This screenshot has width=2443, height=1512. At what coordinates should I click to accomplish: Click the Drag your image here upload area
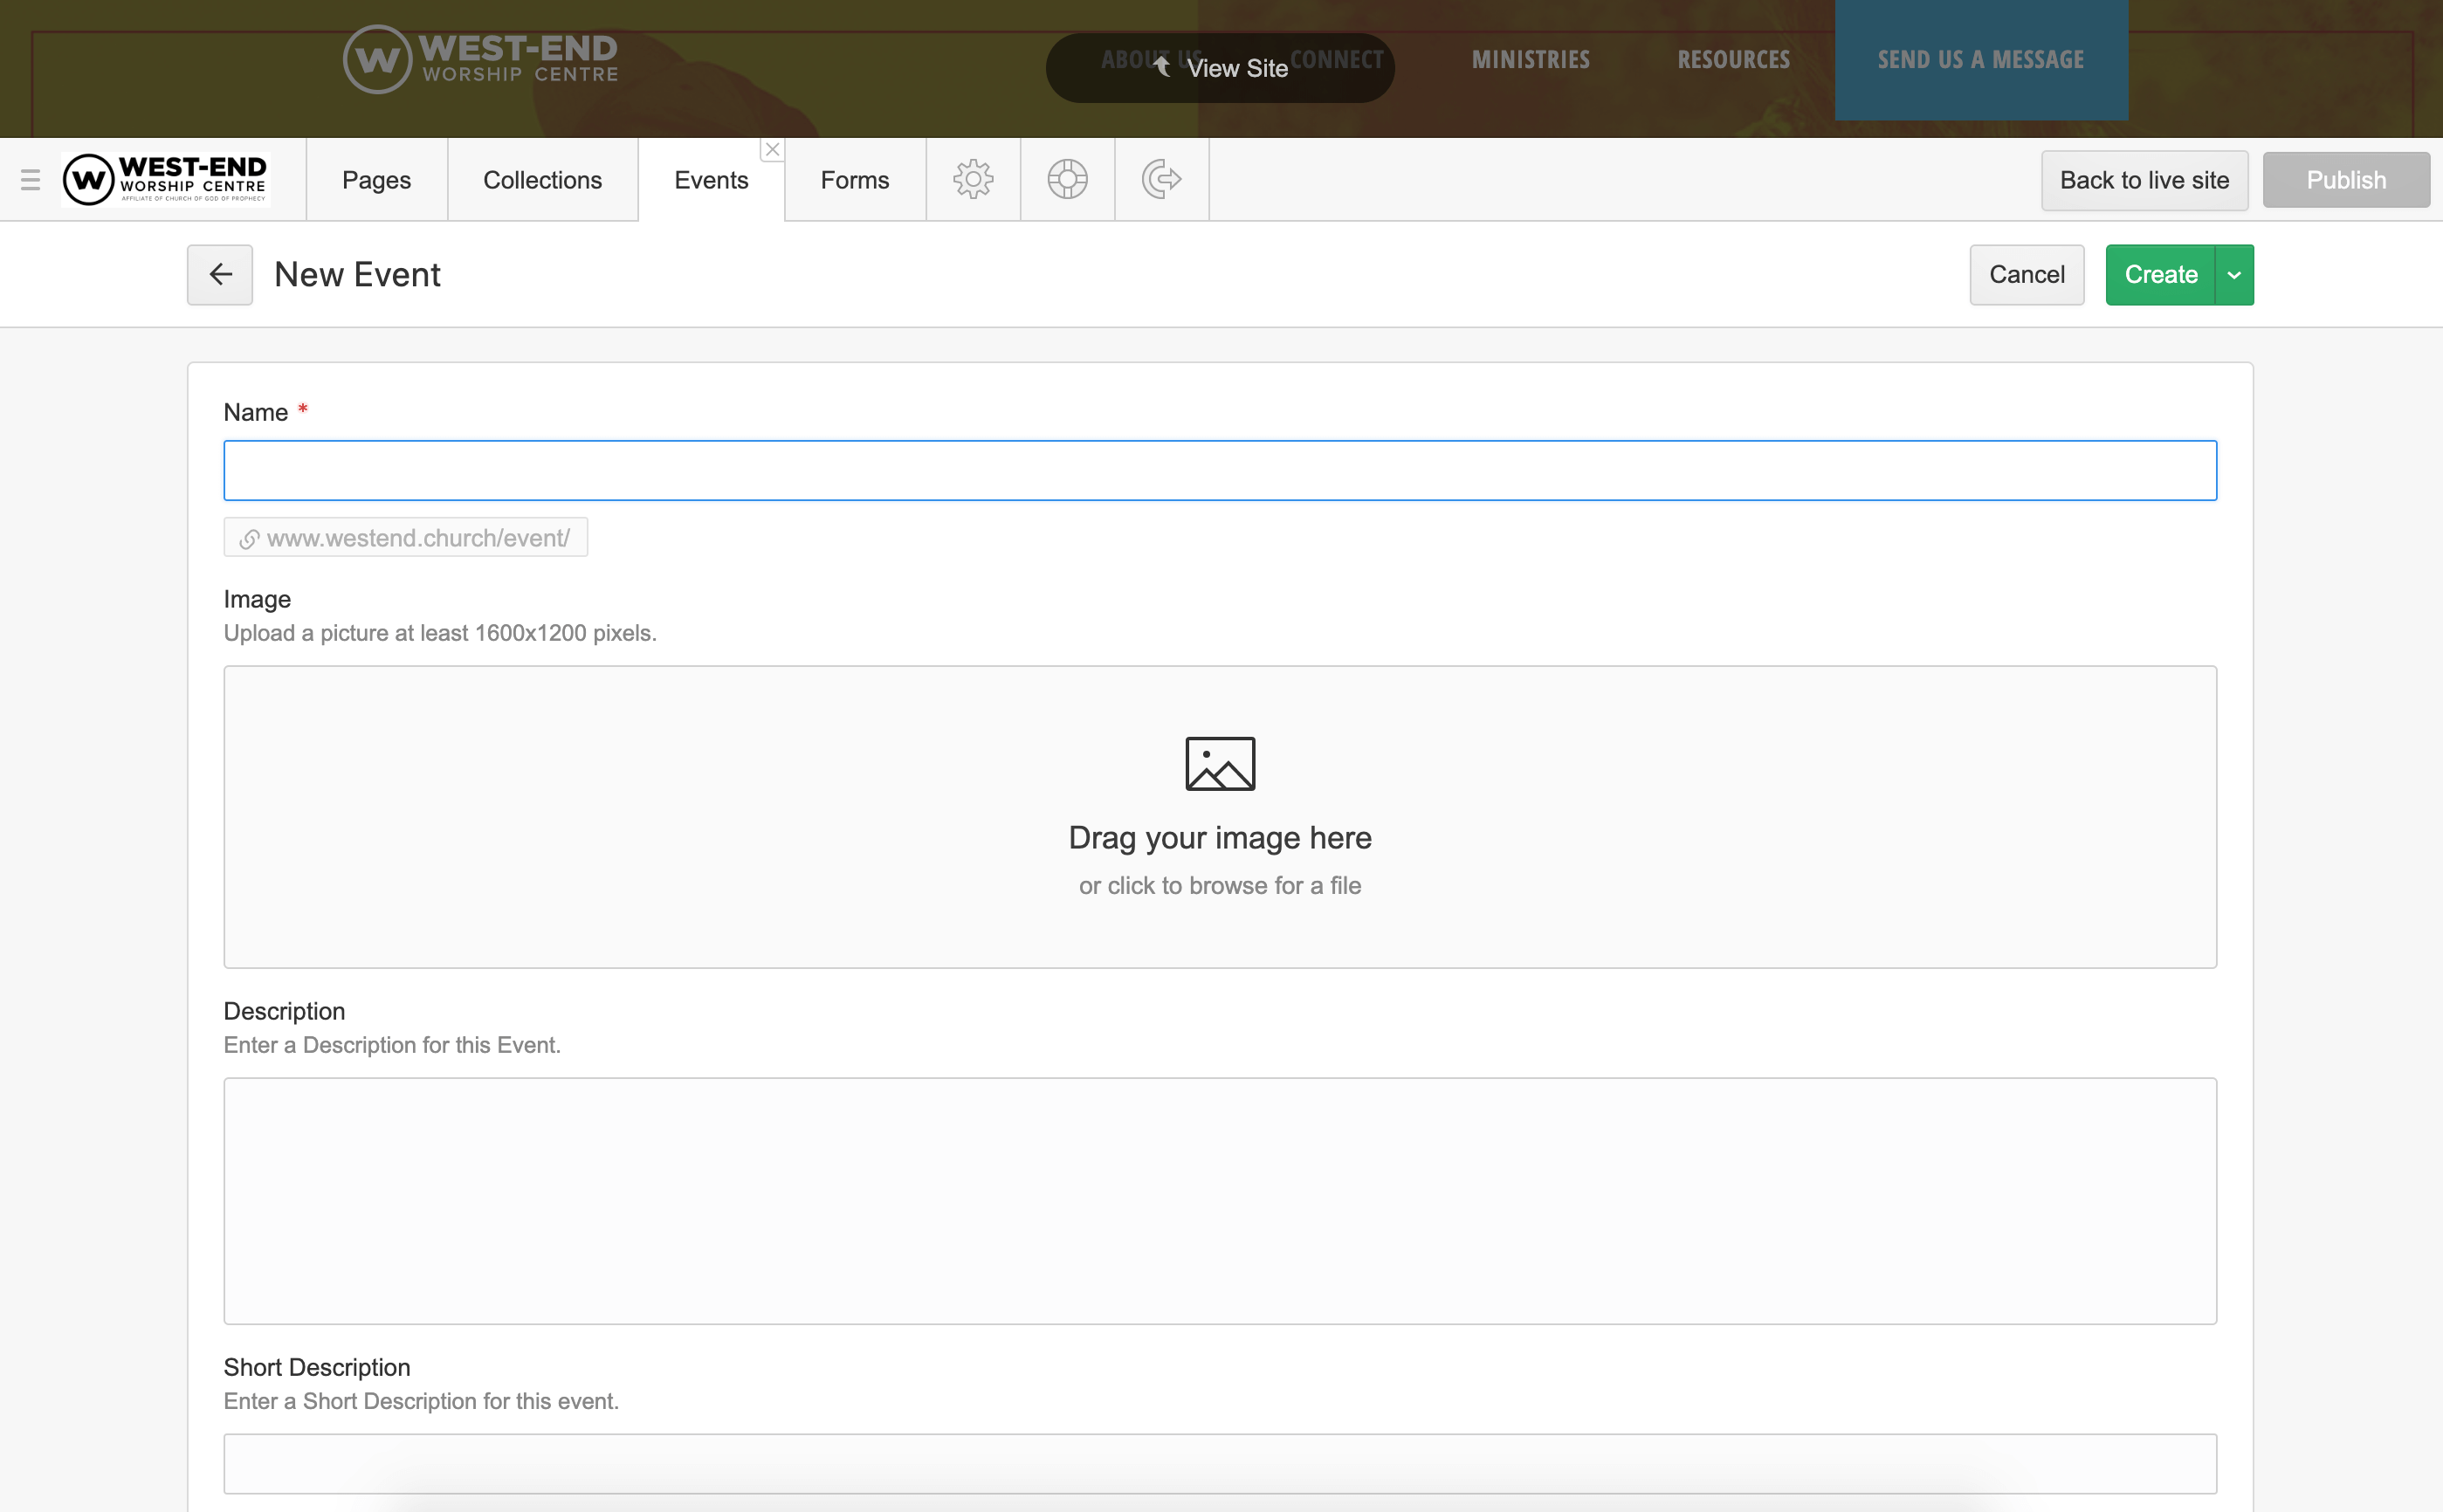(x=1220, y=817)
